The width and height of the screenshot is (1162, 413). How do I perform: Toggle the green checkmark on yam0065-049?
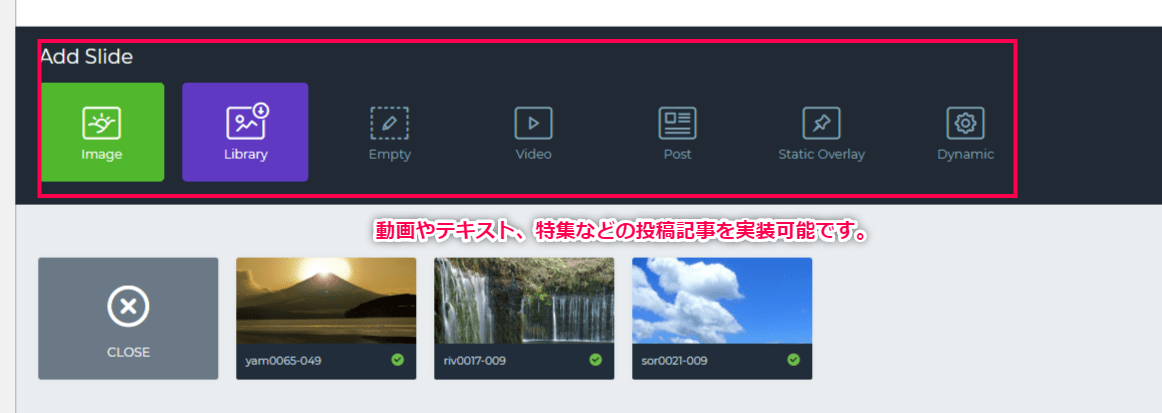(398, 360)
